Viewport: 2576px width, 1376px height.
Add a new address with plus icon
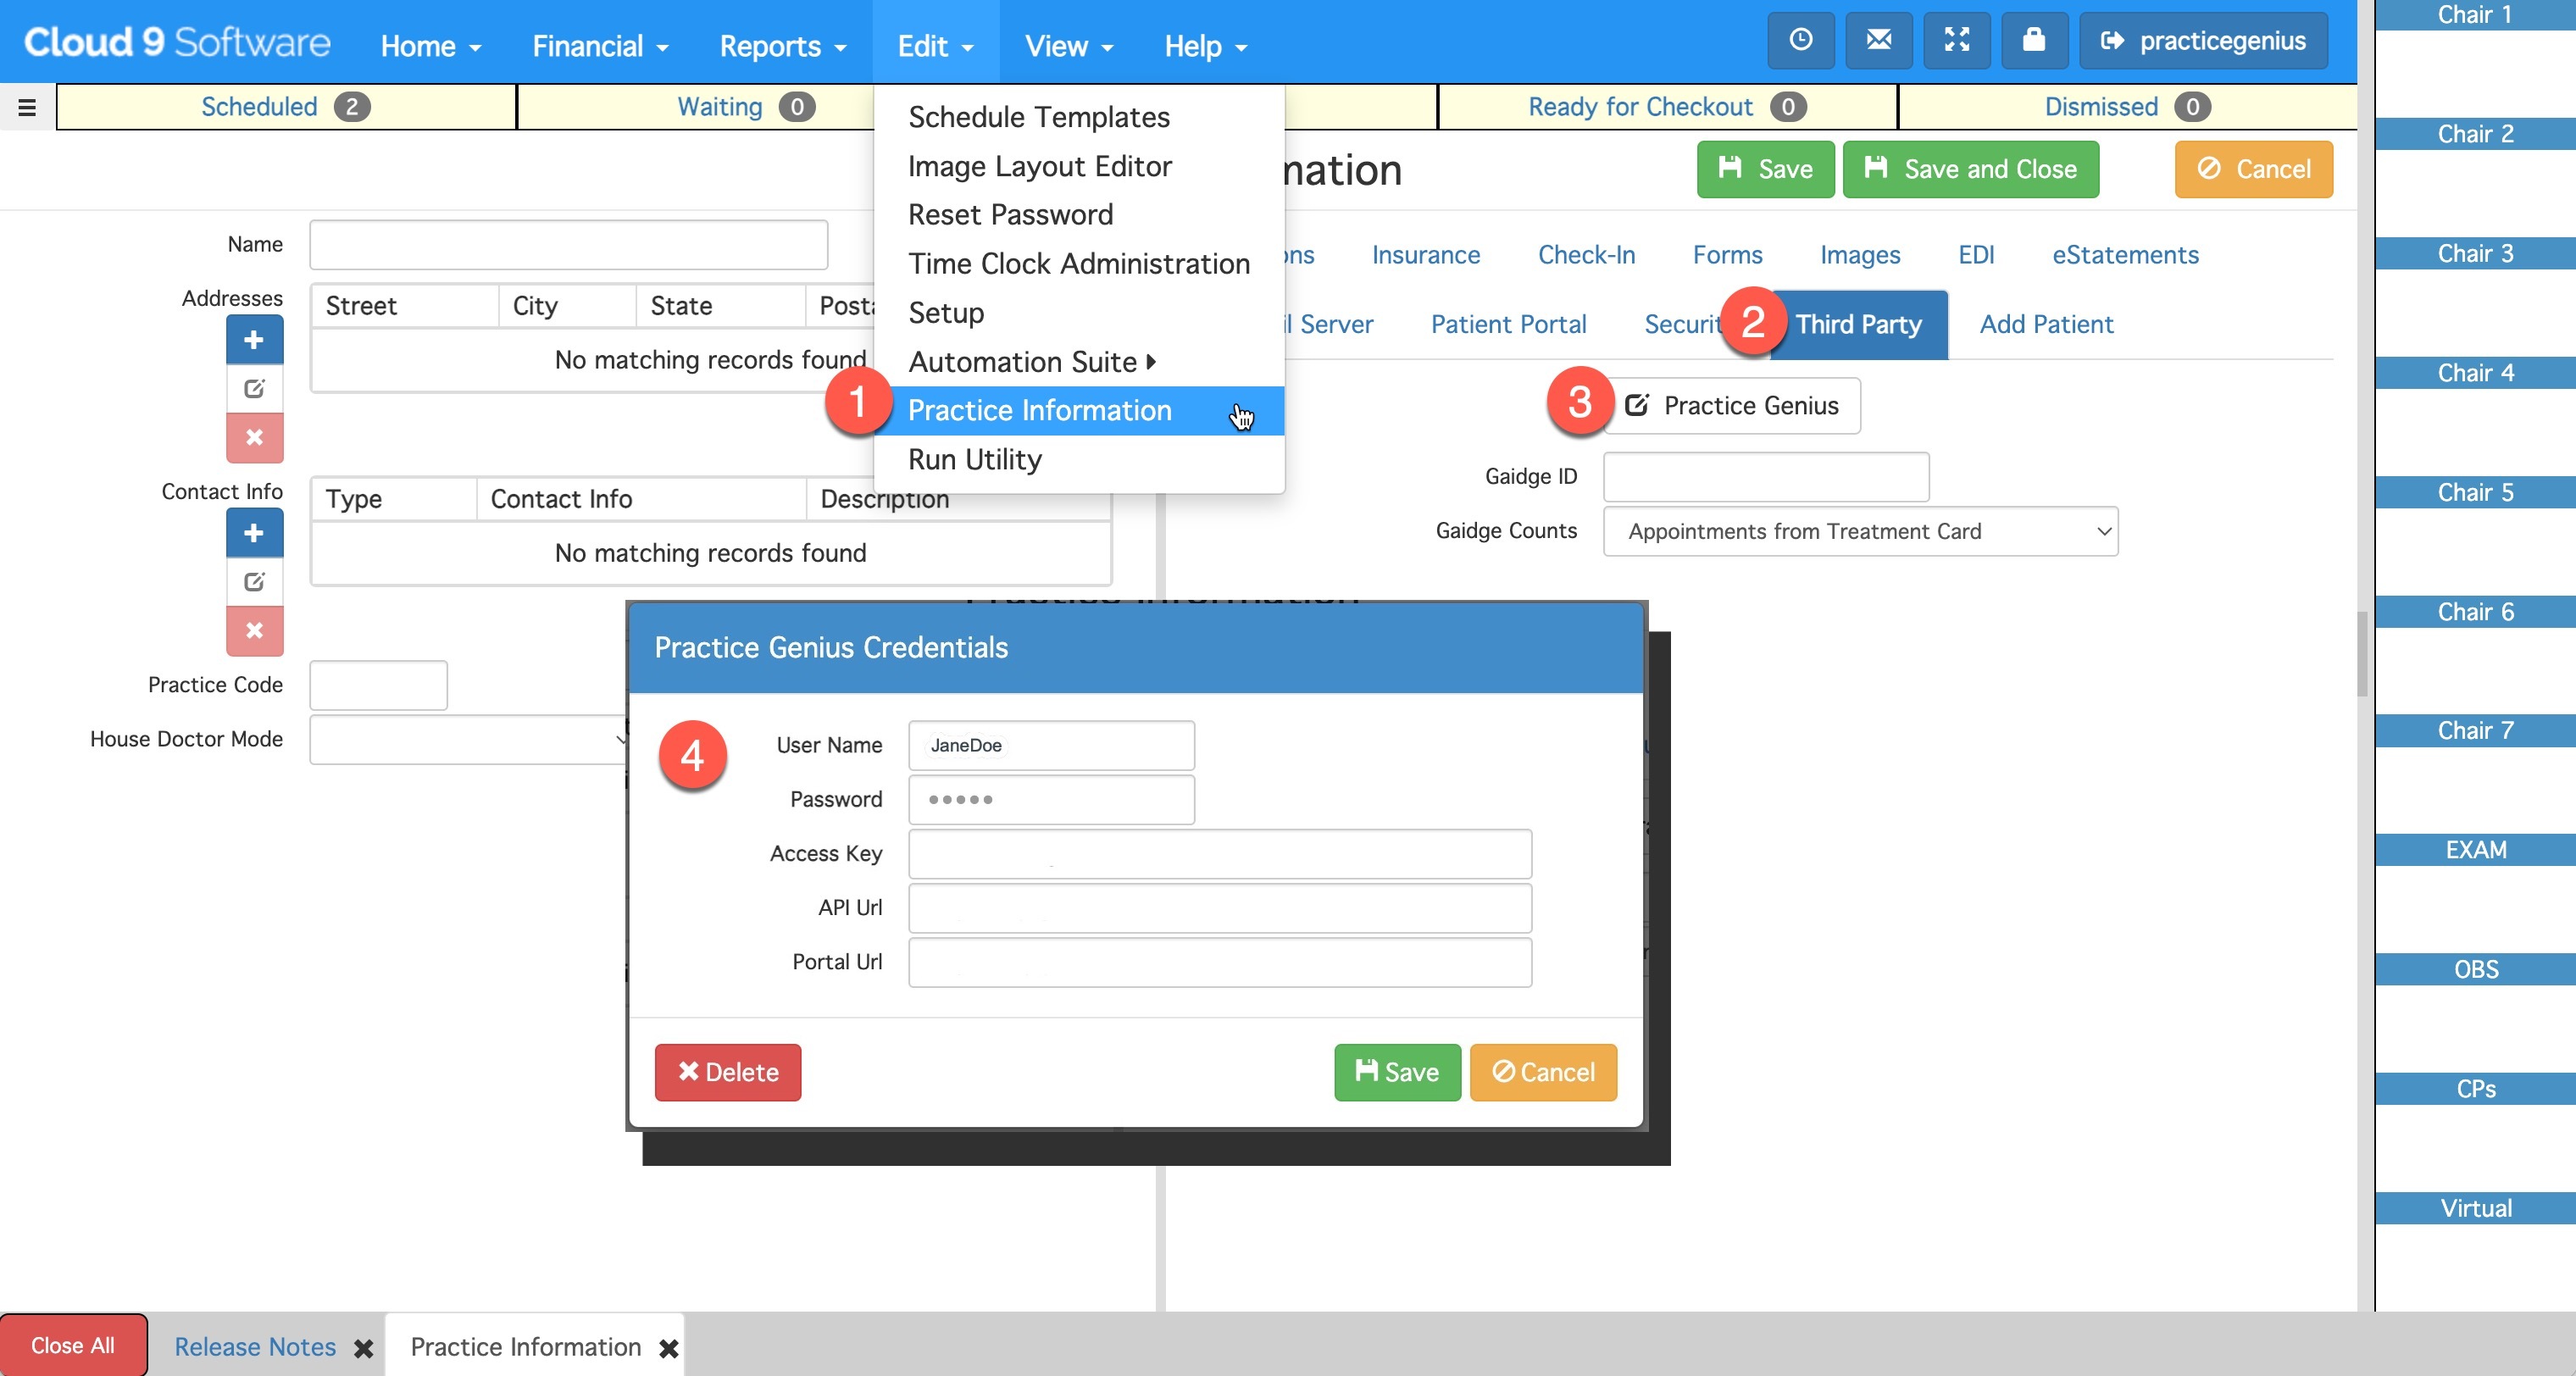pyautogui.click(x=254, y=340)
